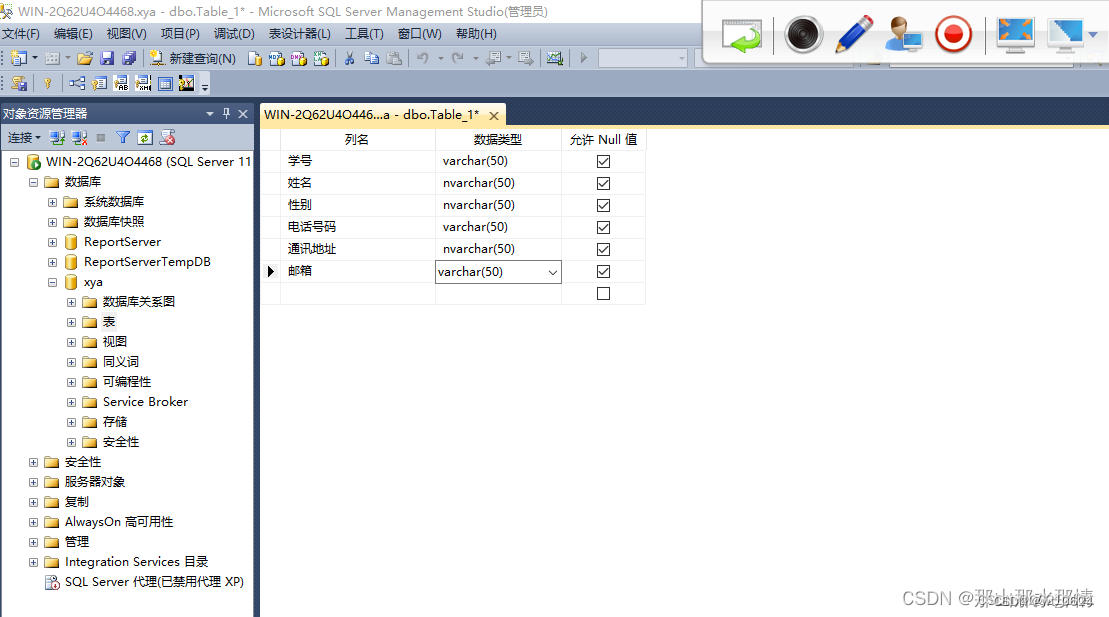Click the 学号 column name cell

358,161
